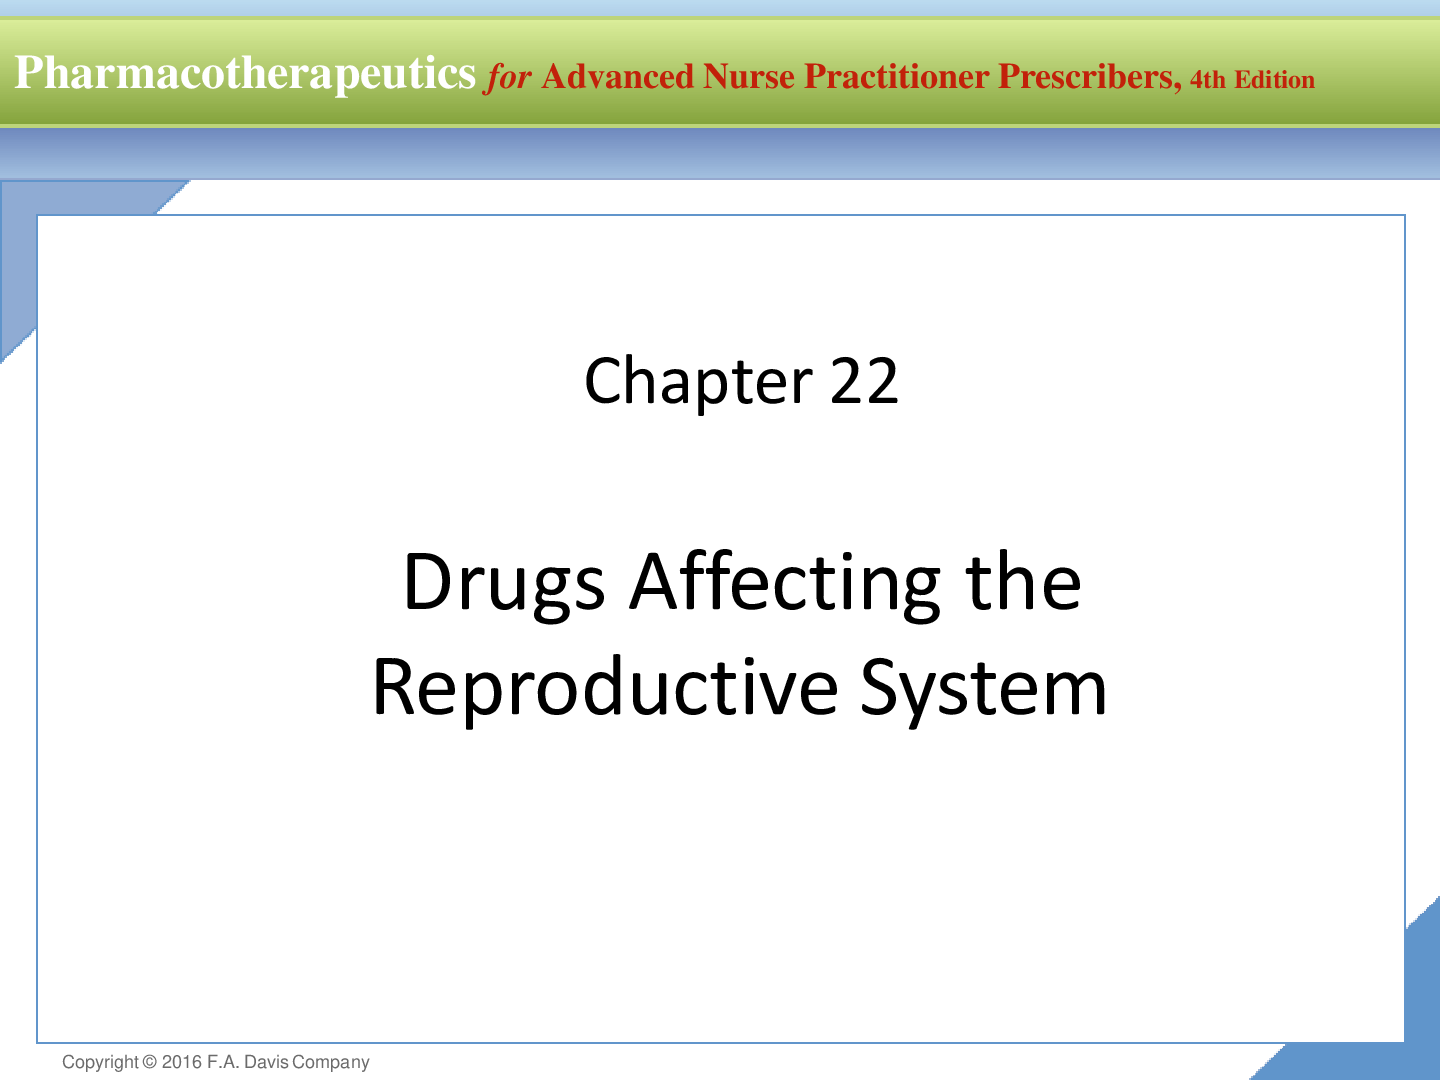1440x1080 pixels.
Task: Select the word Reproductive in the title
Action: tap(604, 688)
